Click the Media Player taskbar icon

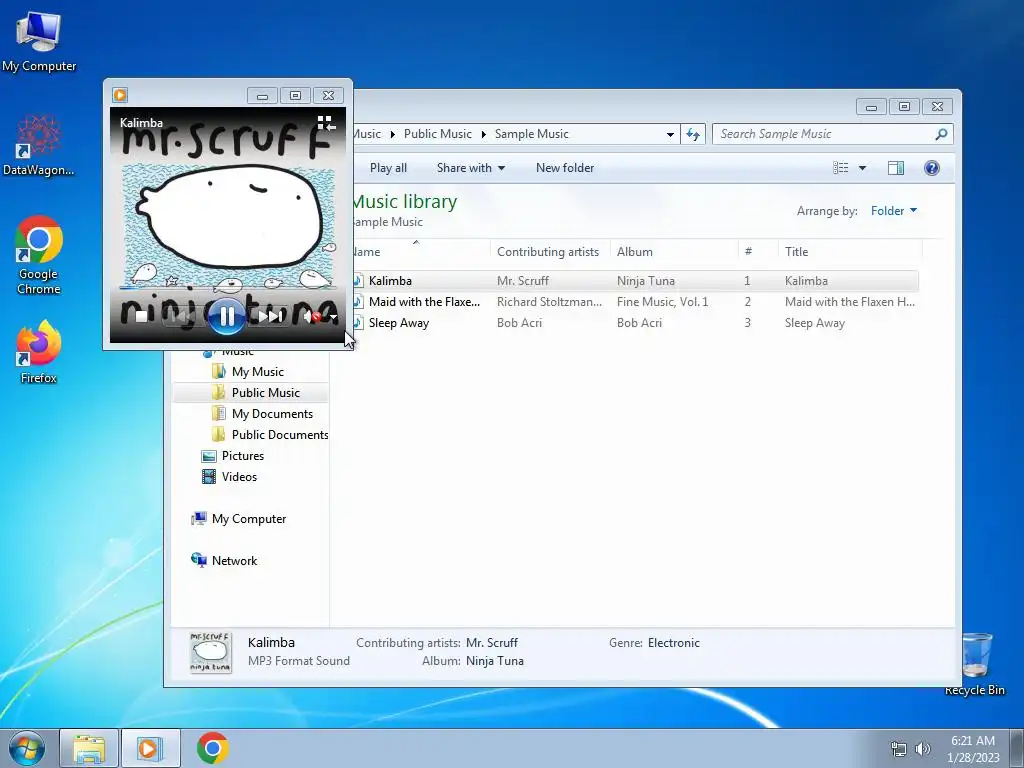pyautogui.click(x=150, y=748)
